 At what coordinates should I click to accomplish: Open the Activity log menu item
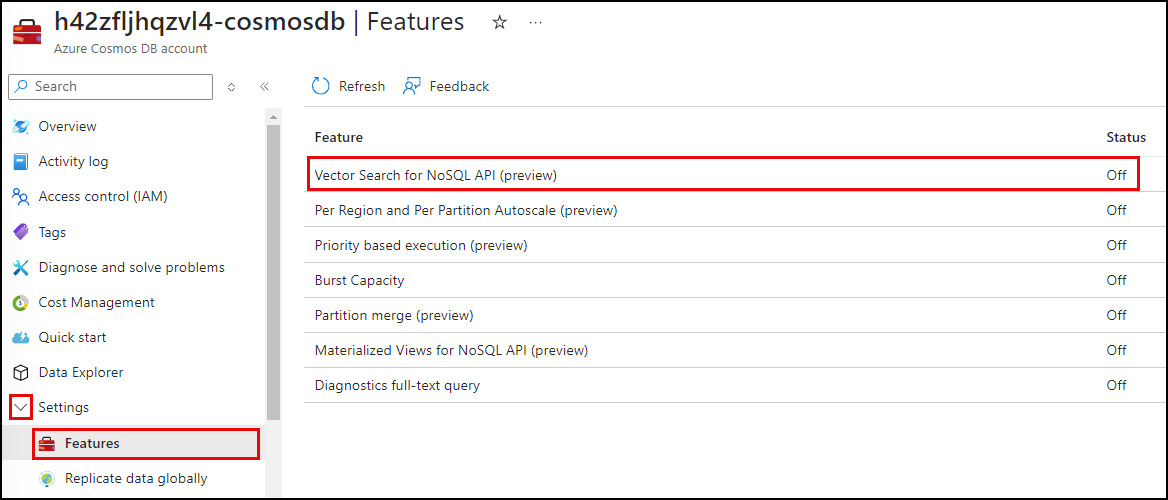coord(73,162)
